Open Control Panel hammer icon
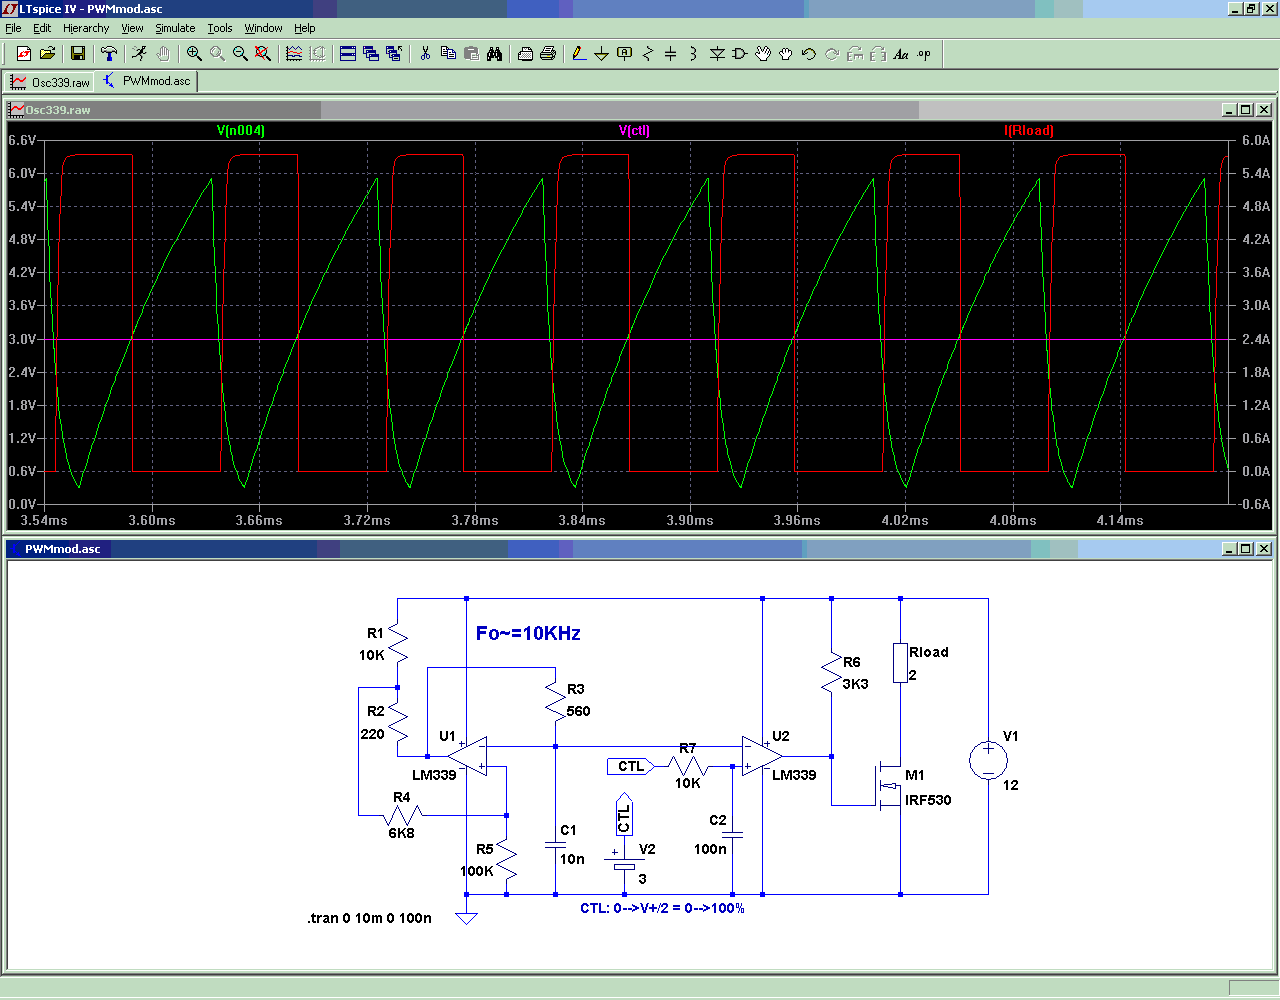Viewport: 1280px width, 1000px height. [x=109, y=54]
